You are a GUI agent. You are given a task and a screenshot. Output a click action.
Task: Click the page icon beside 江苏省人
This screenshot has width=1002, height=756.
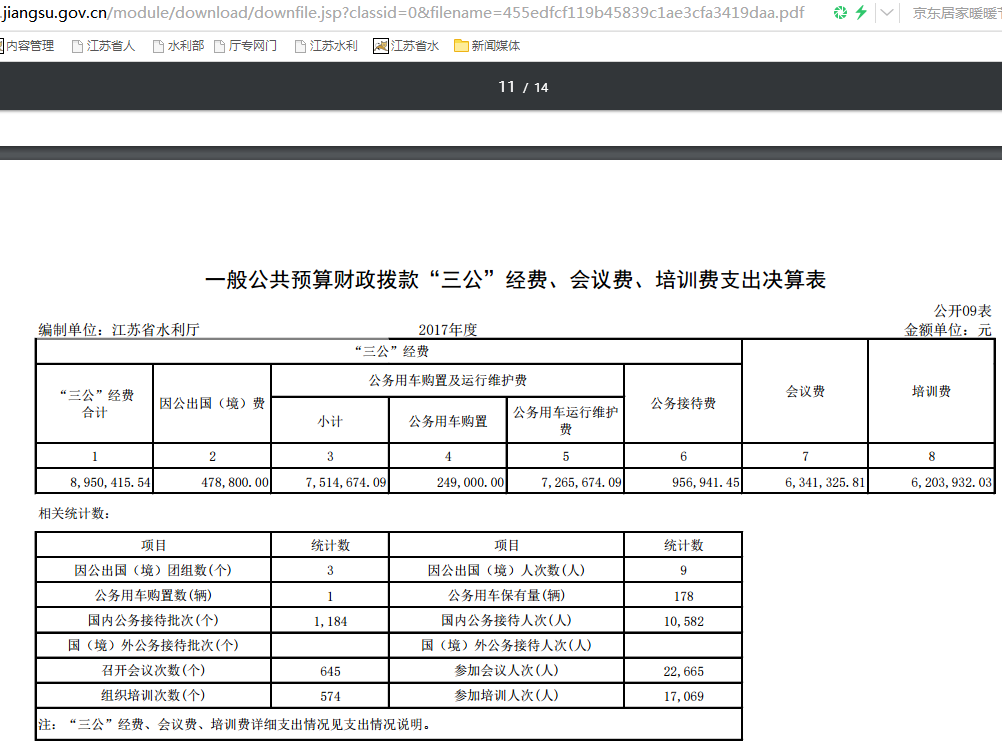(x=77, y=46)
